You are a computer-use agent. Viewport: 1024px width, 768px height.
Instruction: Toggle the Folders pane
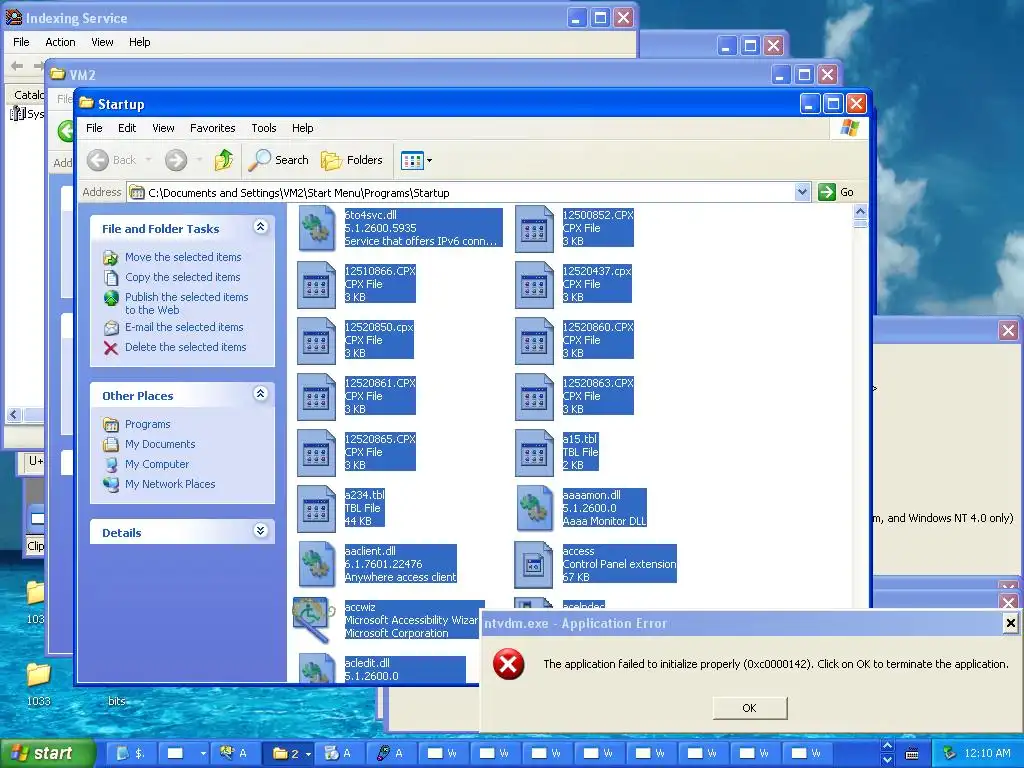pyautogui.click(x=351, y=160)
